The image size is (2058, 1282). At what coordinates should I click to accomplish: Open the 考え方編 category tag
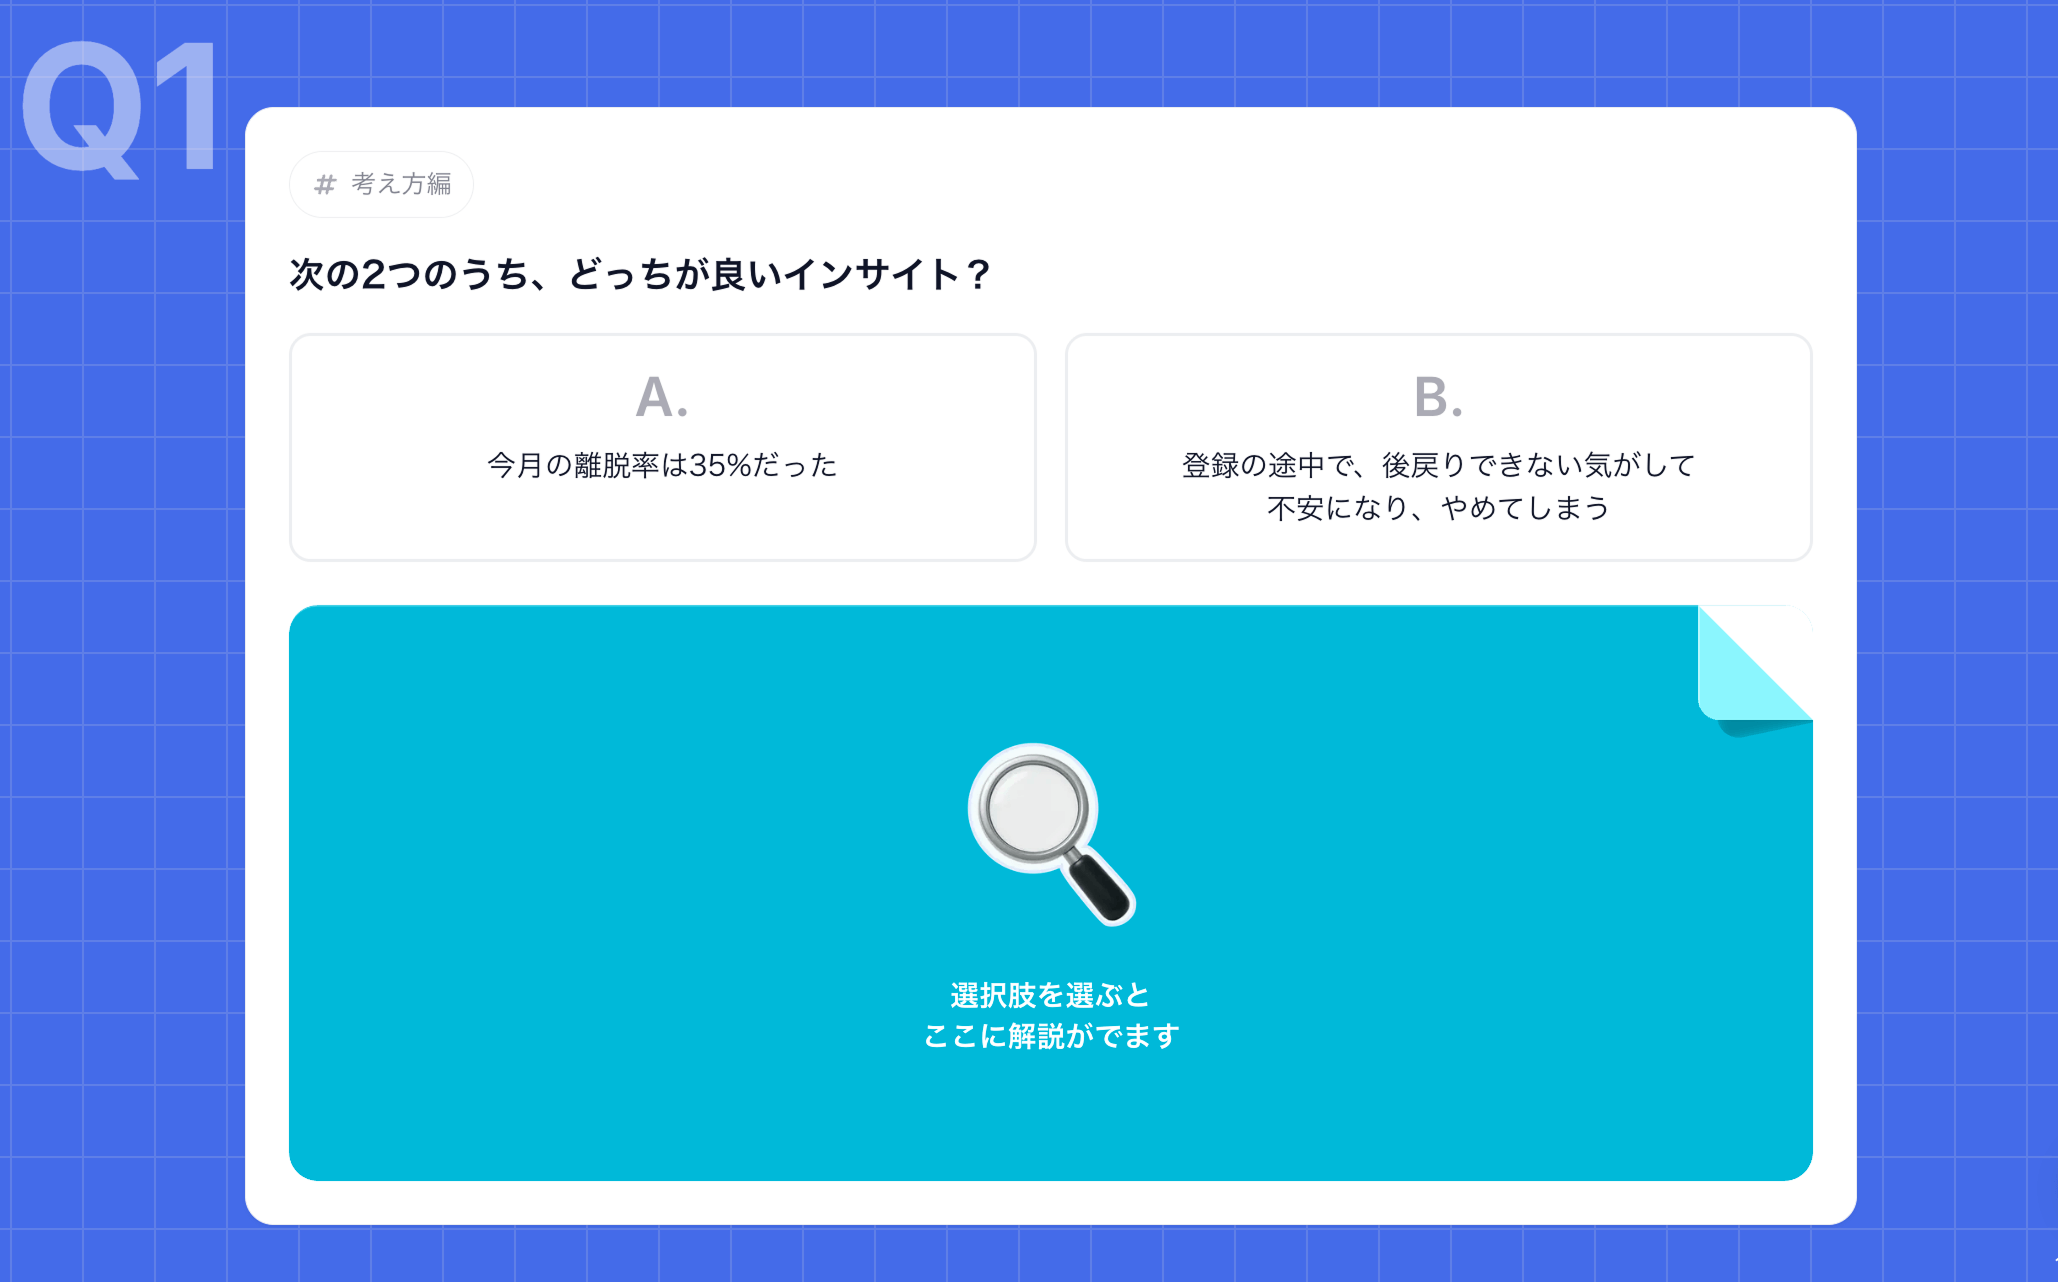[381, 184]
